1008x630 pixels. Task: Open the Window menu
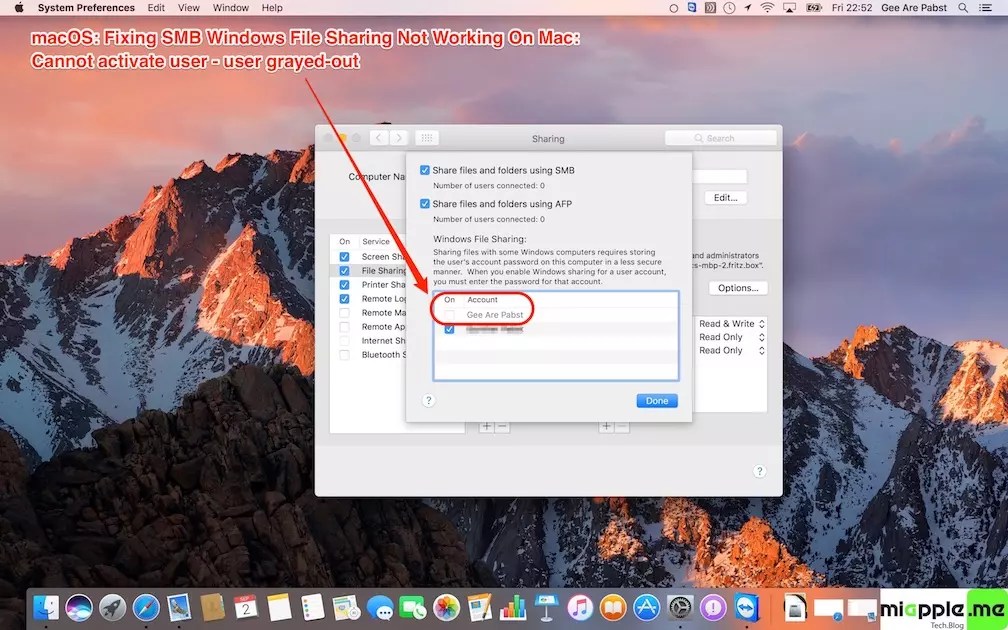point(231,8)
